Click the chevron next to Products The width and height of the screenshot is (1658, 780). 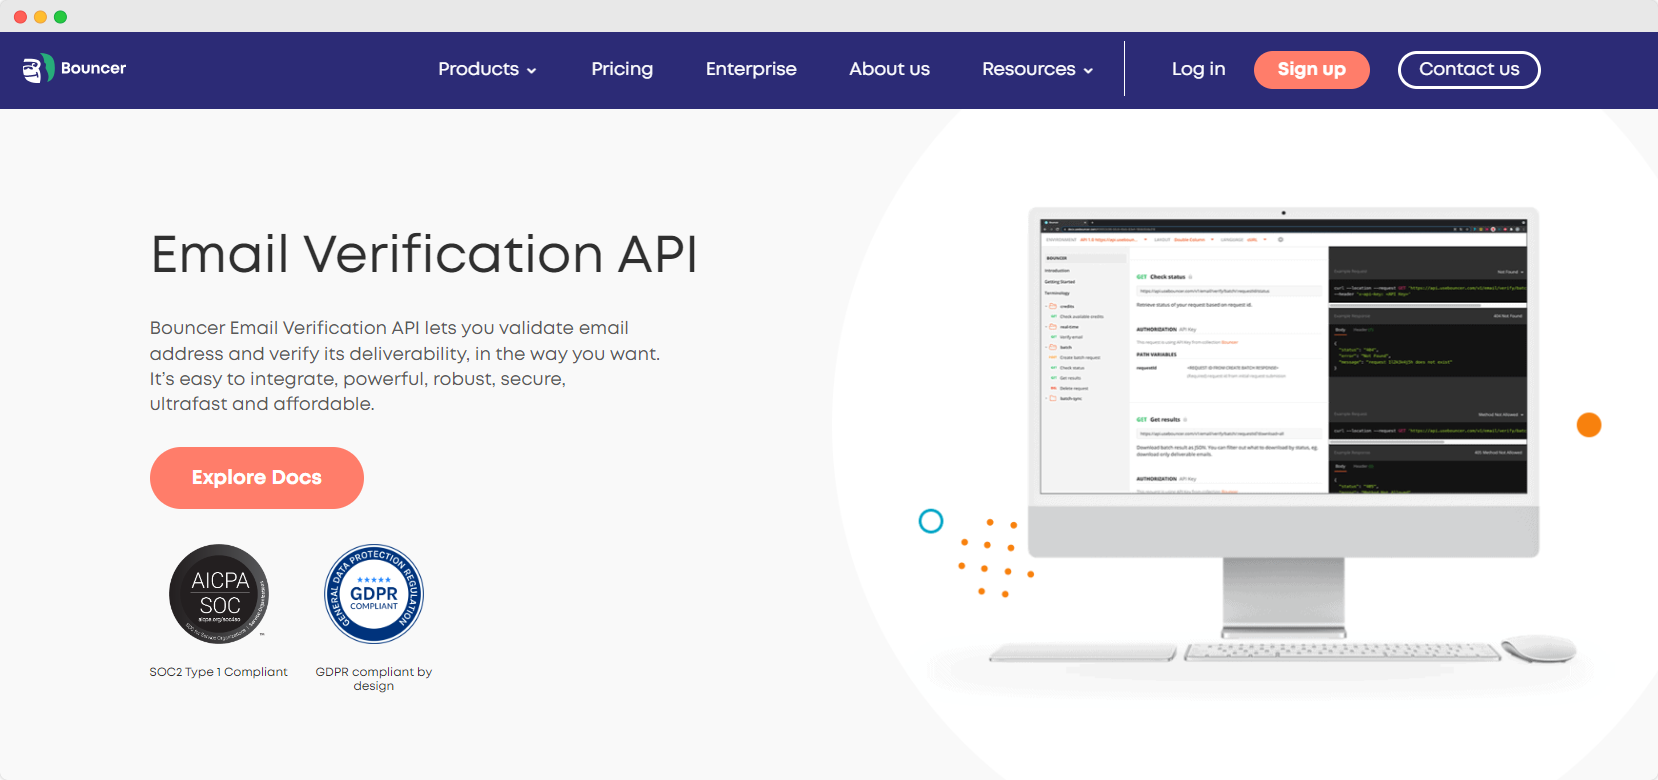(x=532, y=70)
